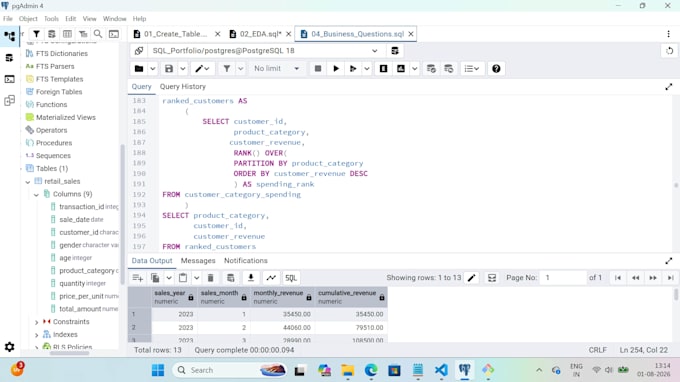Click the Page No input field
The height and width of the screenshot is (382, 680).
pos(563,278)
